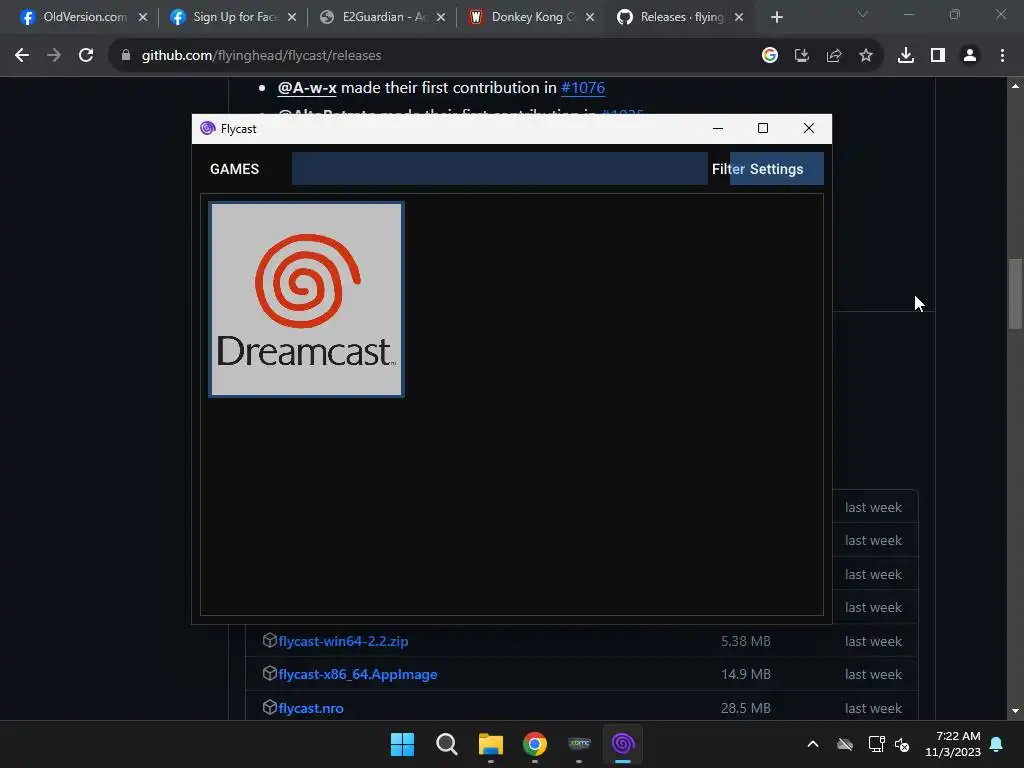Click the OneDrive cloud tray icon

[845, 744]
